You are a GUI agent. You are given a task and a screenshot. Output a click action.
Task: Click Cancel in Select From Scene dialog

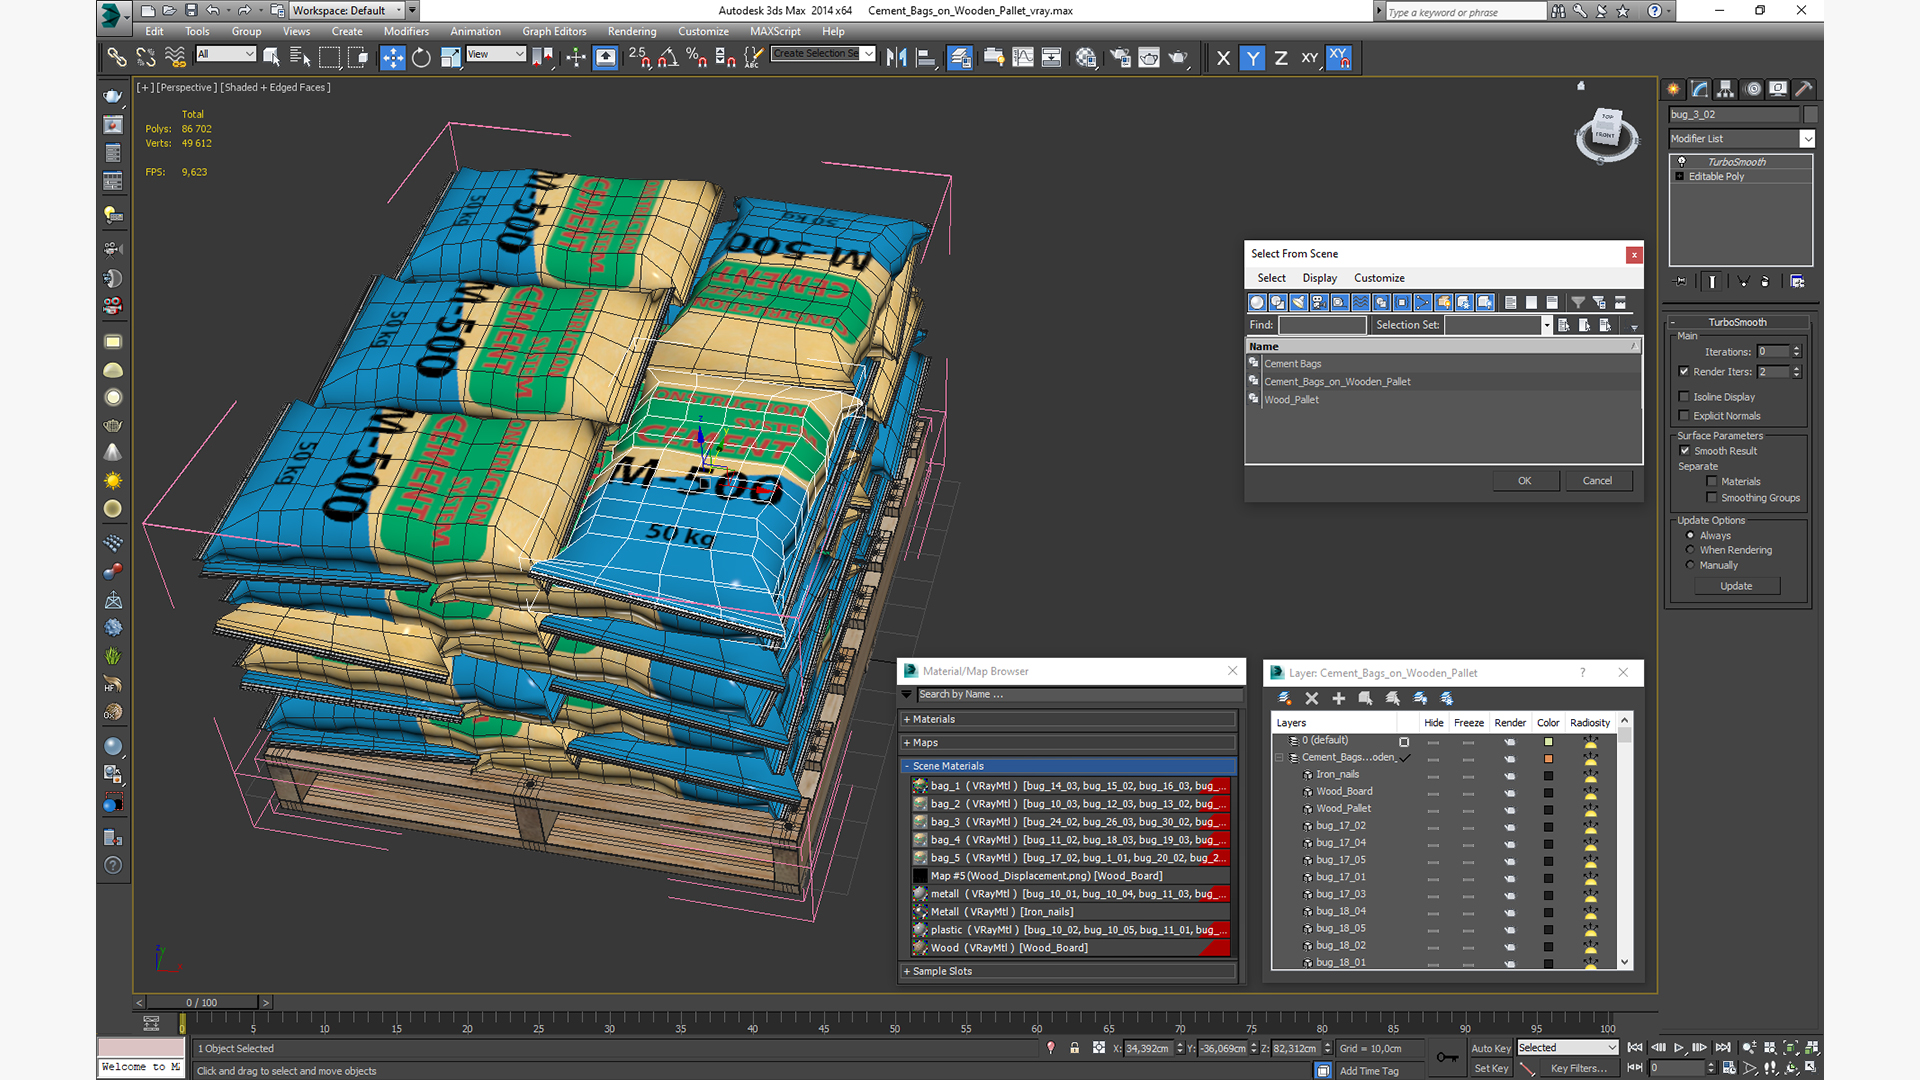[1597, 481]
